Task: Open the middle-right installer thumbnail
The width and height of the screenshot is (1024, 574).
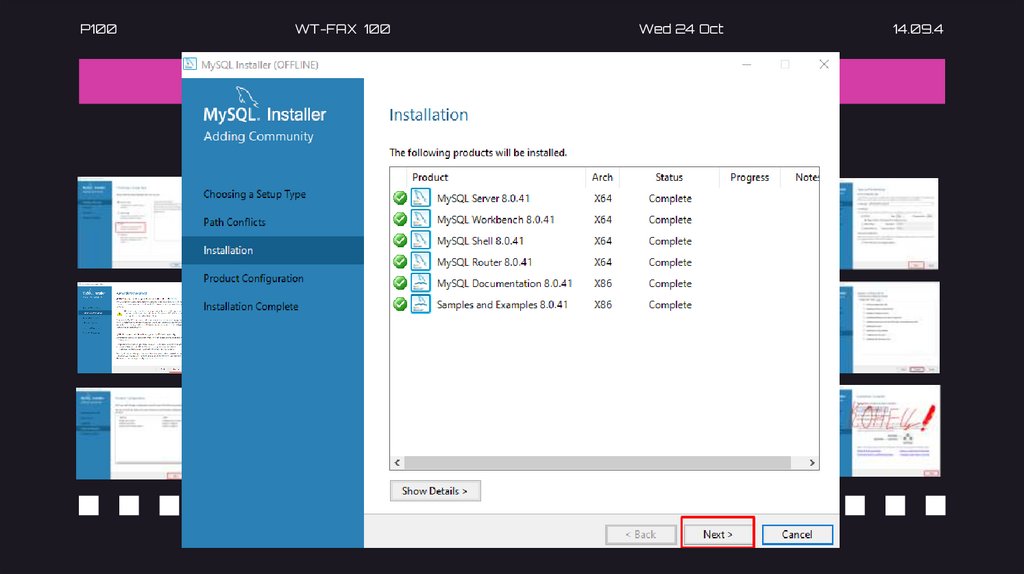Action: pos(890,328)
